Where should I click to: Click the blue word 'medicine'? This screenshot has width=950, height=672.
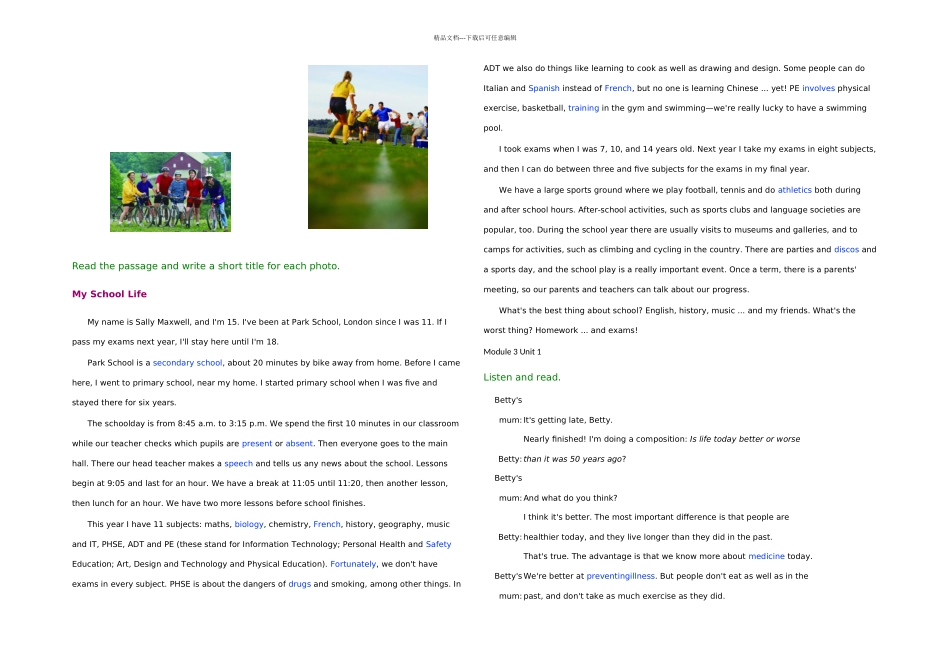pyautogui.click(x=766, y=556)
